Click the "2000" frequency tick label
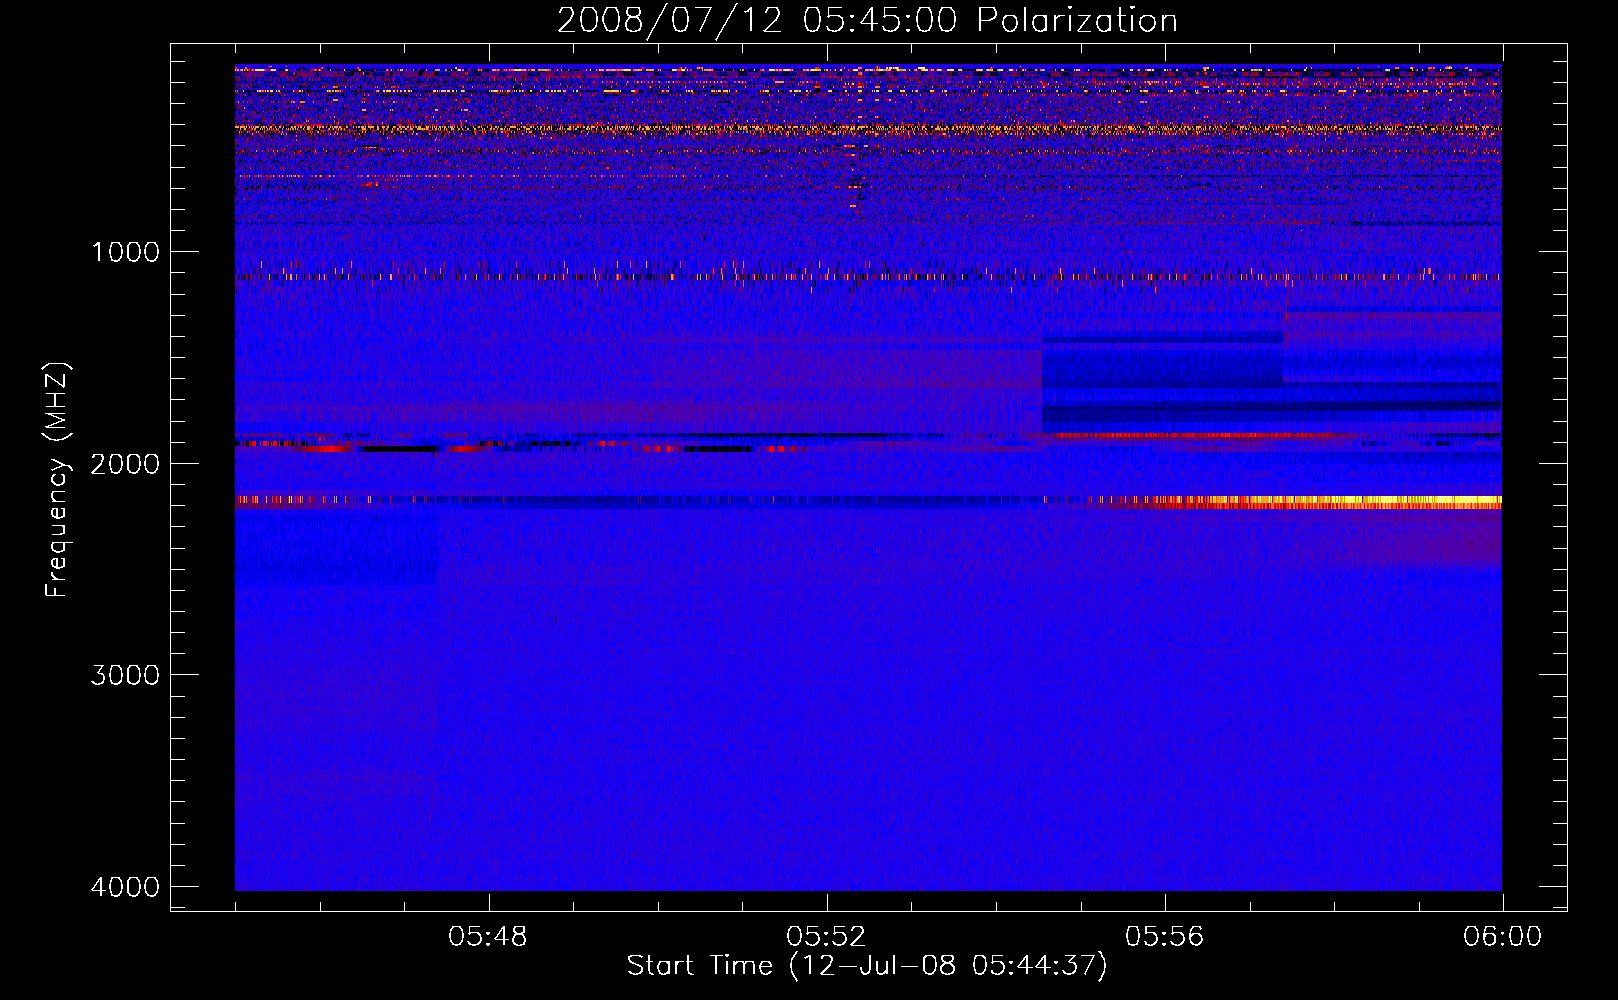The image size is (1618, 1000). (125, 464)
